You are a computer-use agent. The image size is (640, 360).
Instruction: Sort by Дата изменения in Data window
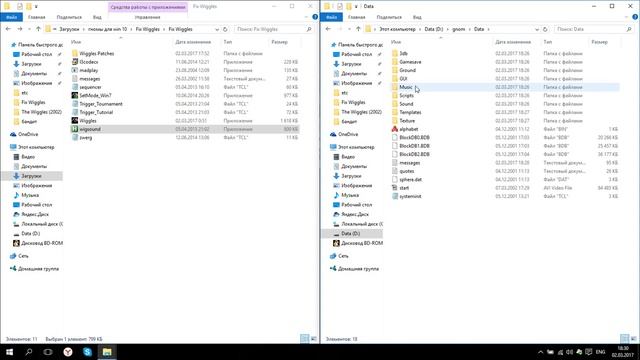tap(513, 42)
